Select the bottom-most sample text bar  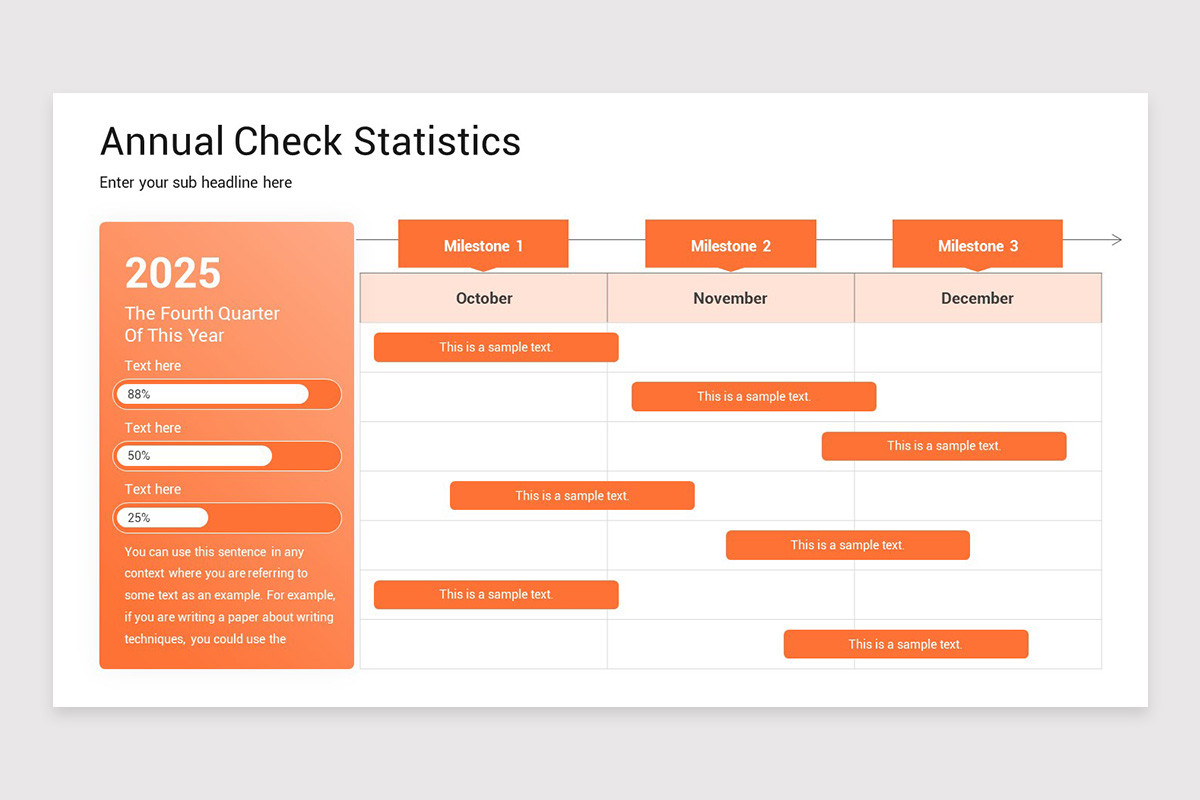pyautogui.click(x=905, y=644)
